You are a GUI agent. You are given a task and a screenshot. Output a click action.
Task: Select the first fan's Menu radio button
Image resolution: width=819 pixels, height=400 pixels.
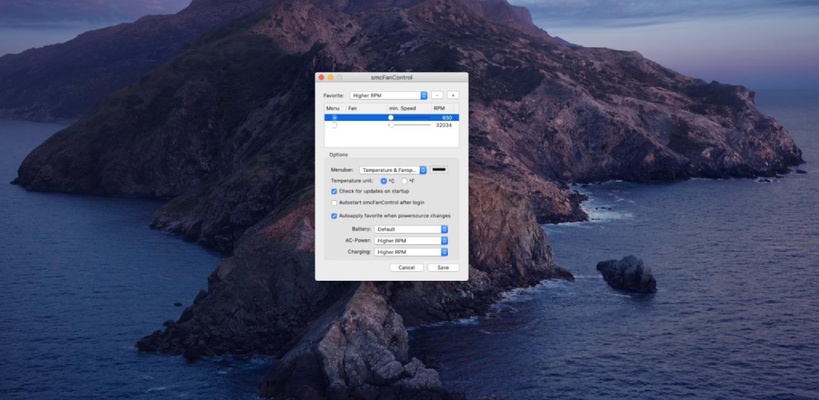(x=334, y=117)
